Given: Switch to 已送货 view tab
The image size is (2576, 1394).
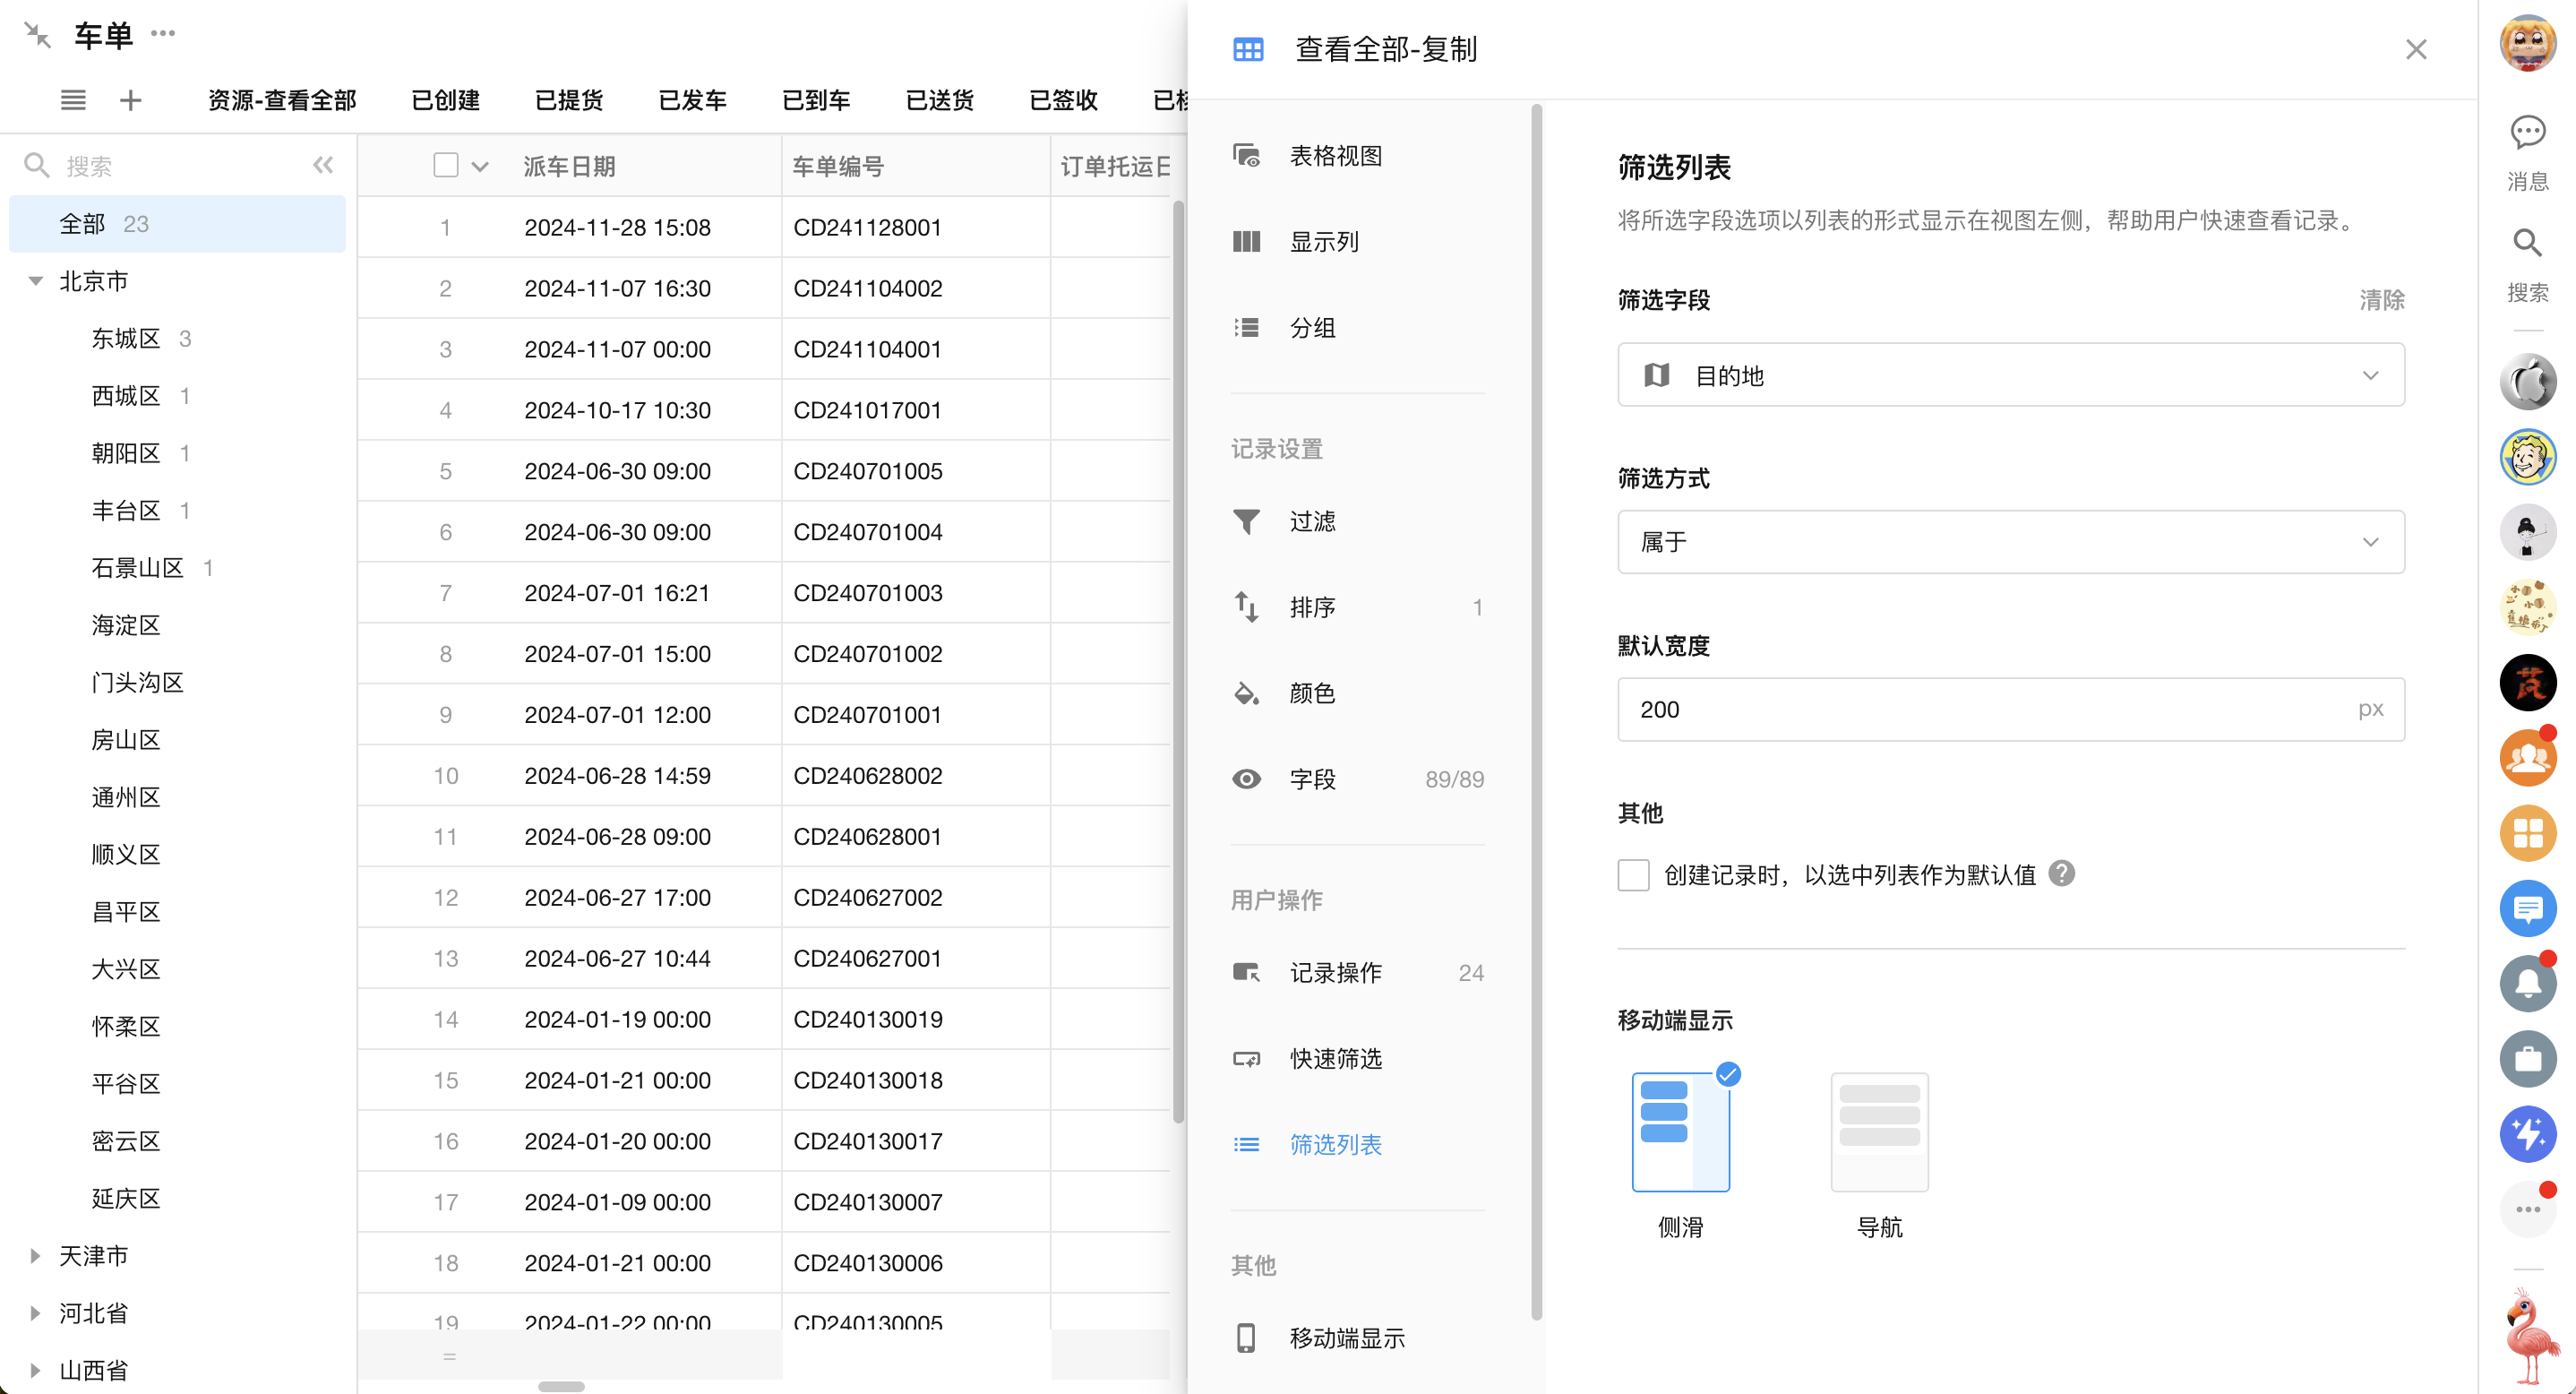Looking at the screenshot, I should point(940,100).
